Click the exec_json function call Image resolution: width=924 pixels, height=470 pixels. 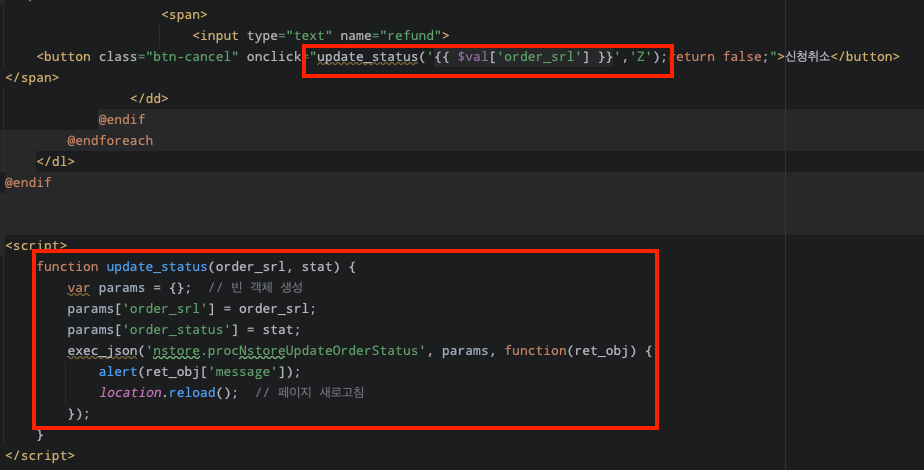[x=102, y=351]
